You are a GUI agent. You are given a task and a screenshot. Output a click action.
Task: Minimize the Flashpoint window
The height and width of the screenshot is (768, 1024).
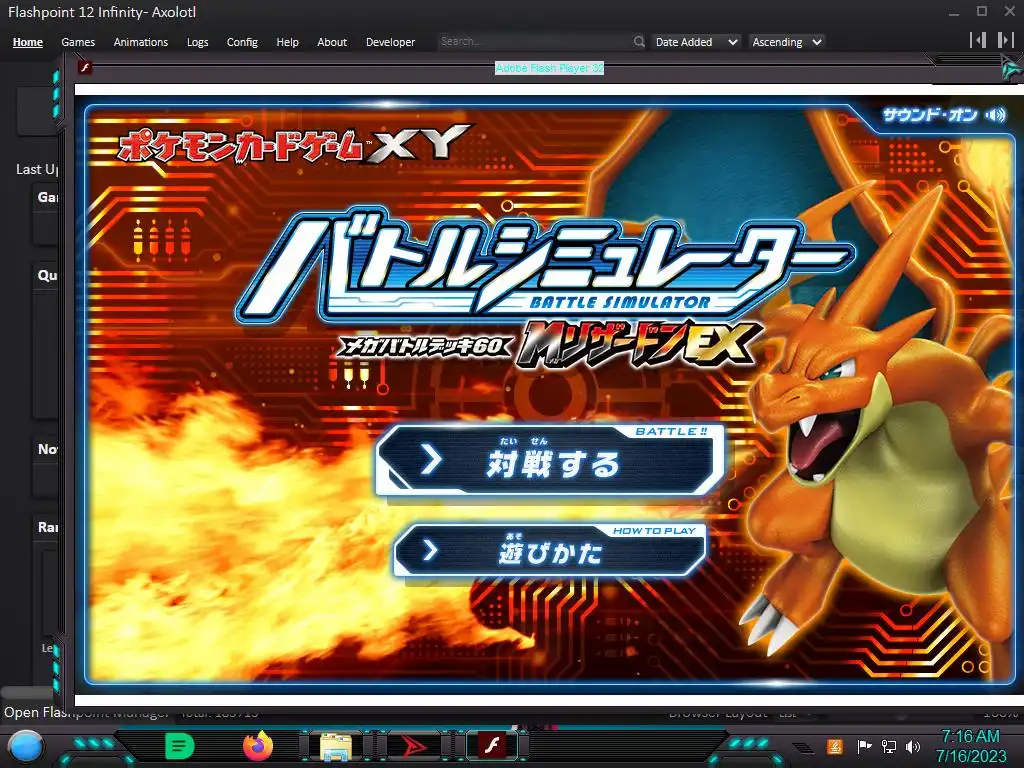(954, 12)
